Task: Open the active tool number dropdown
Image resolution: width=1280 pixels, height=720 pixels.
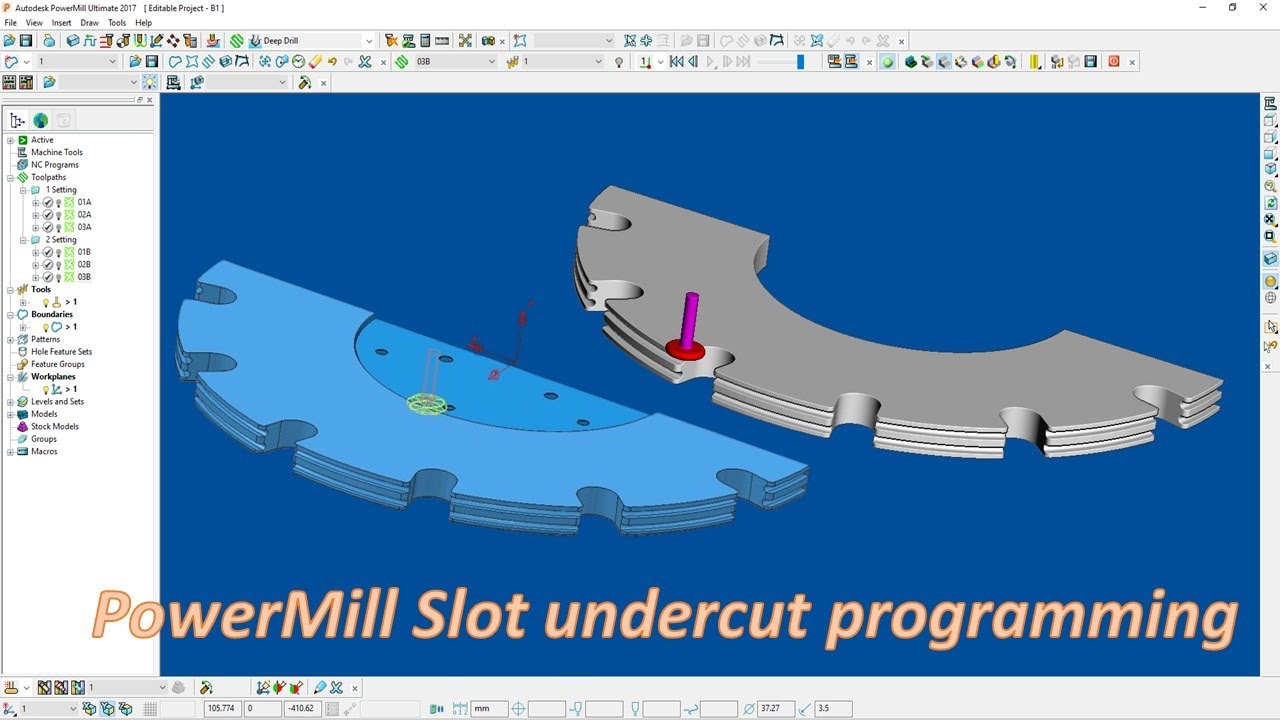Action: pyautogui.click(x=598, y=62)
